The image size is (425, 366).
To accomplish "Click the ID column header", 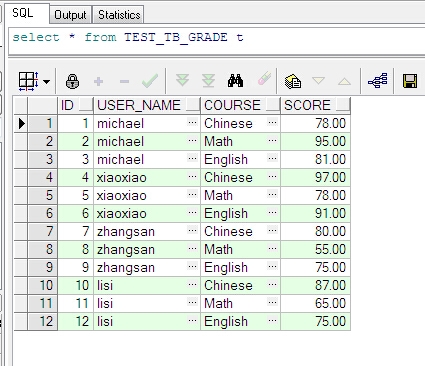I will click(x=76, y=105).
